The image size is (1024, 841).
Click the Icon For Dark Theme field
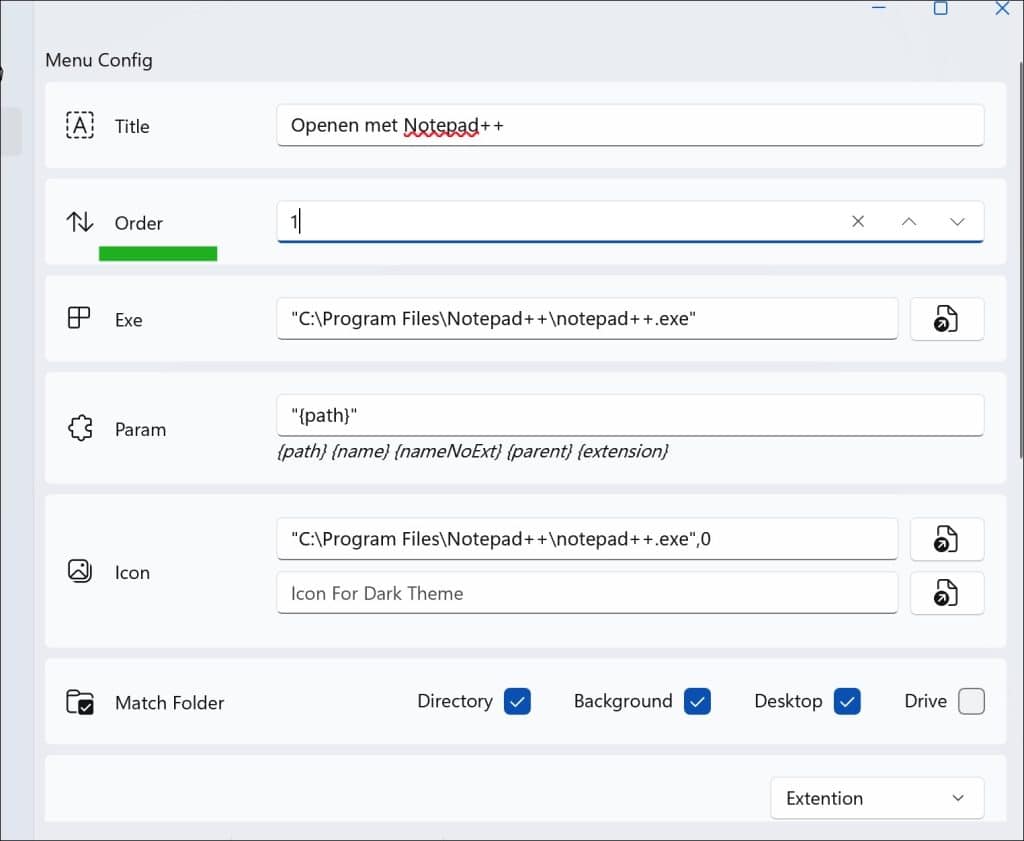pyautogui.click(x=586, y=593)
